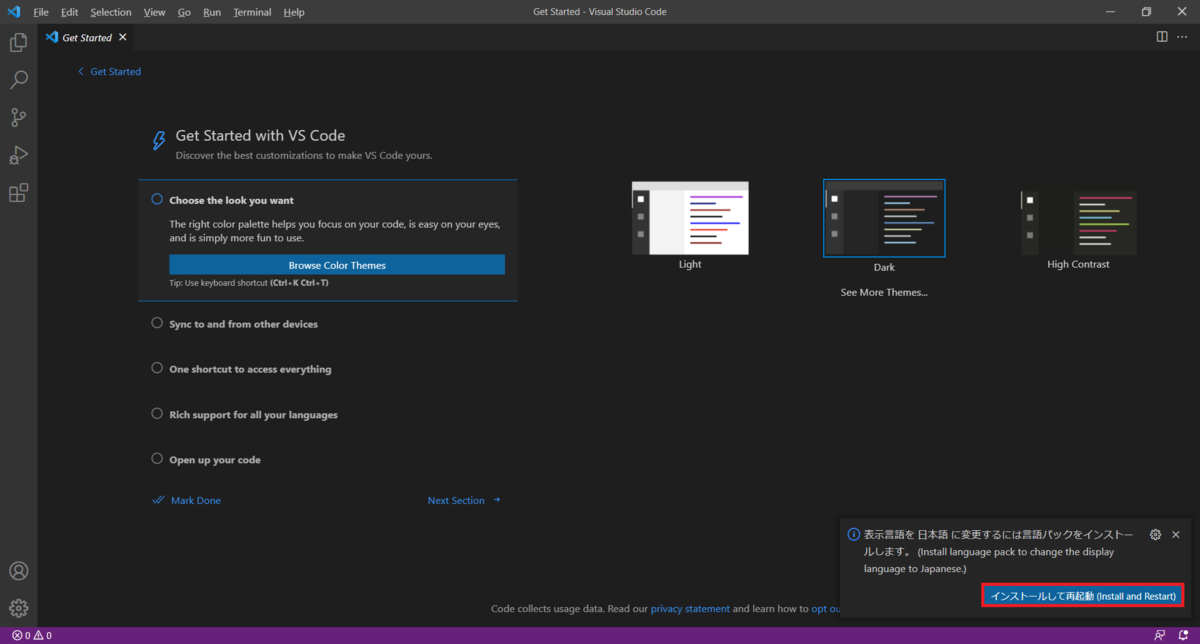Open the Selection menu

(111, 12)
